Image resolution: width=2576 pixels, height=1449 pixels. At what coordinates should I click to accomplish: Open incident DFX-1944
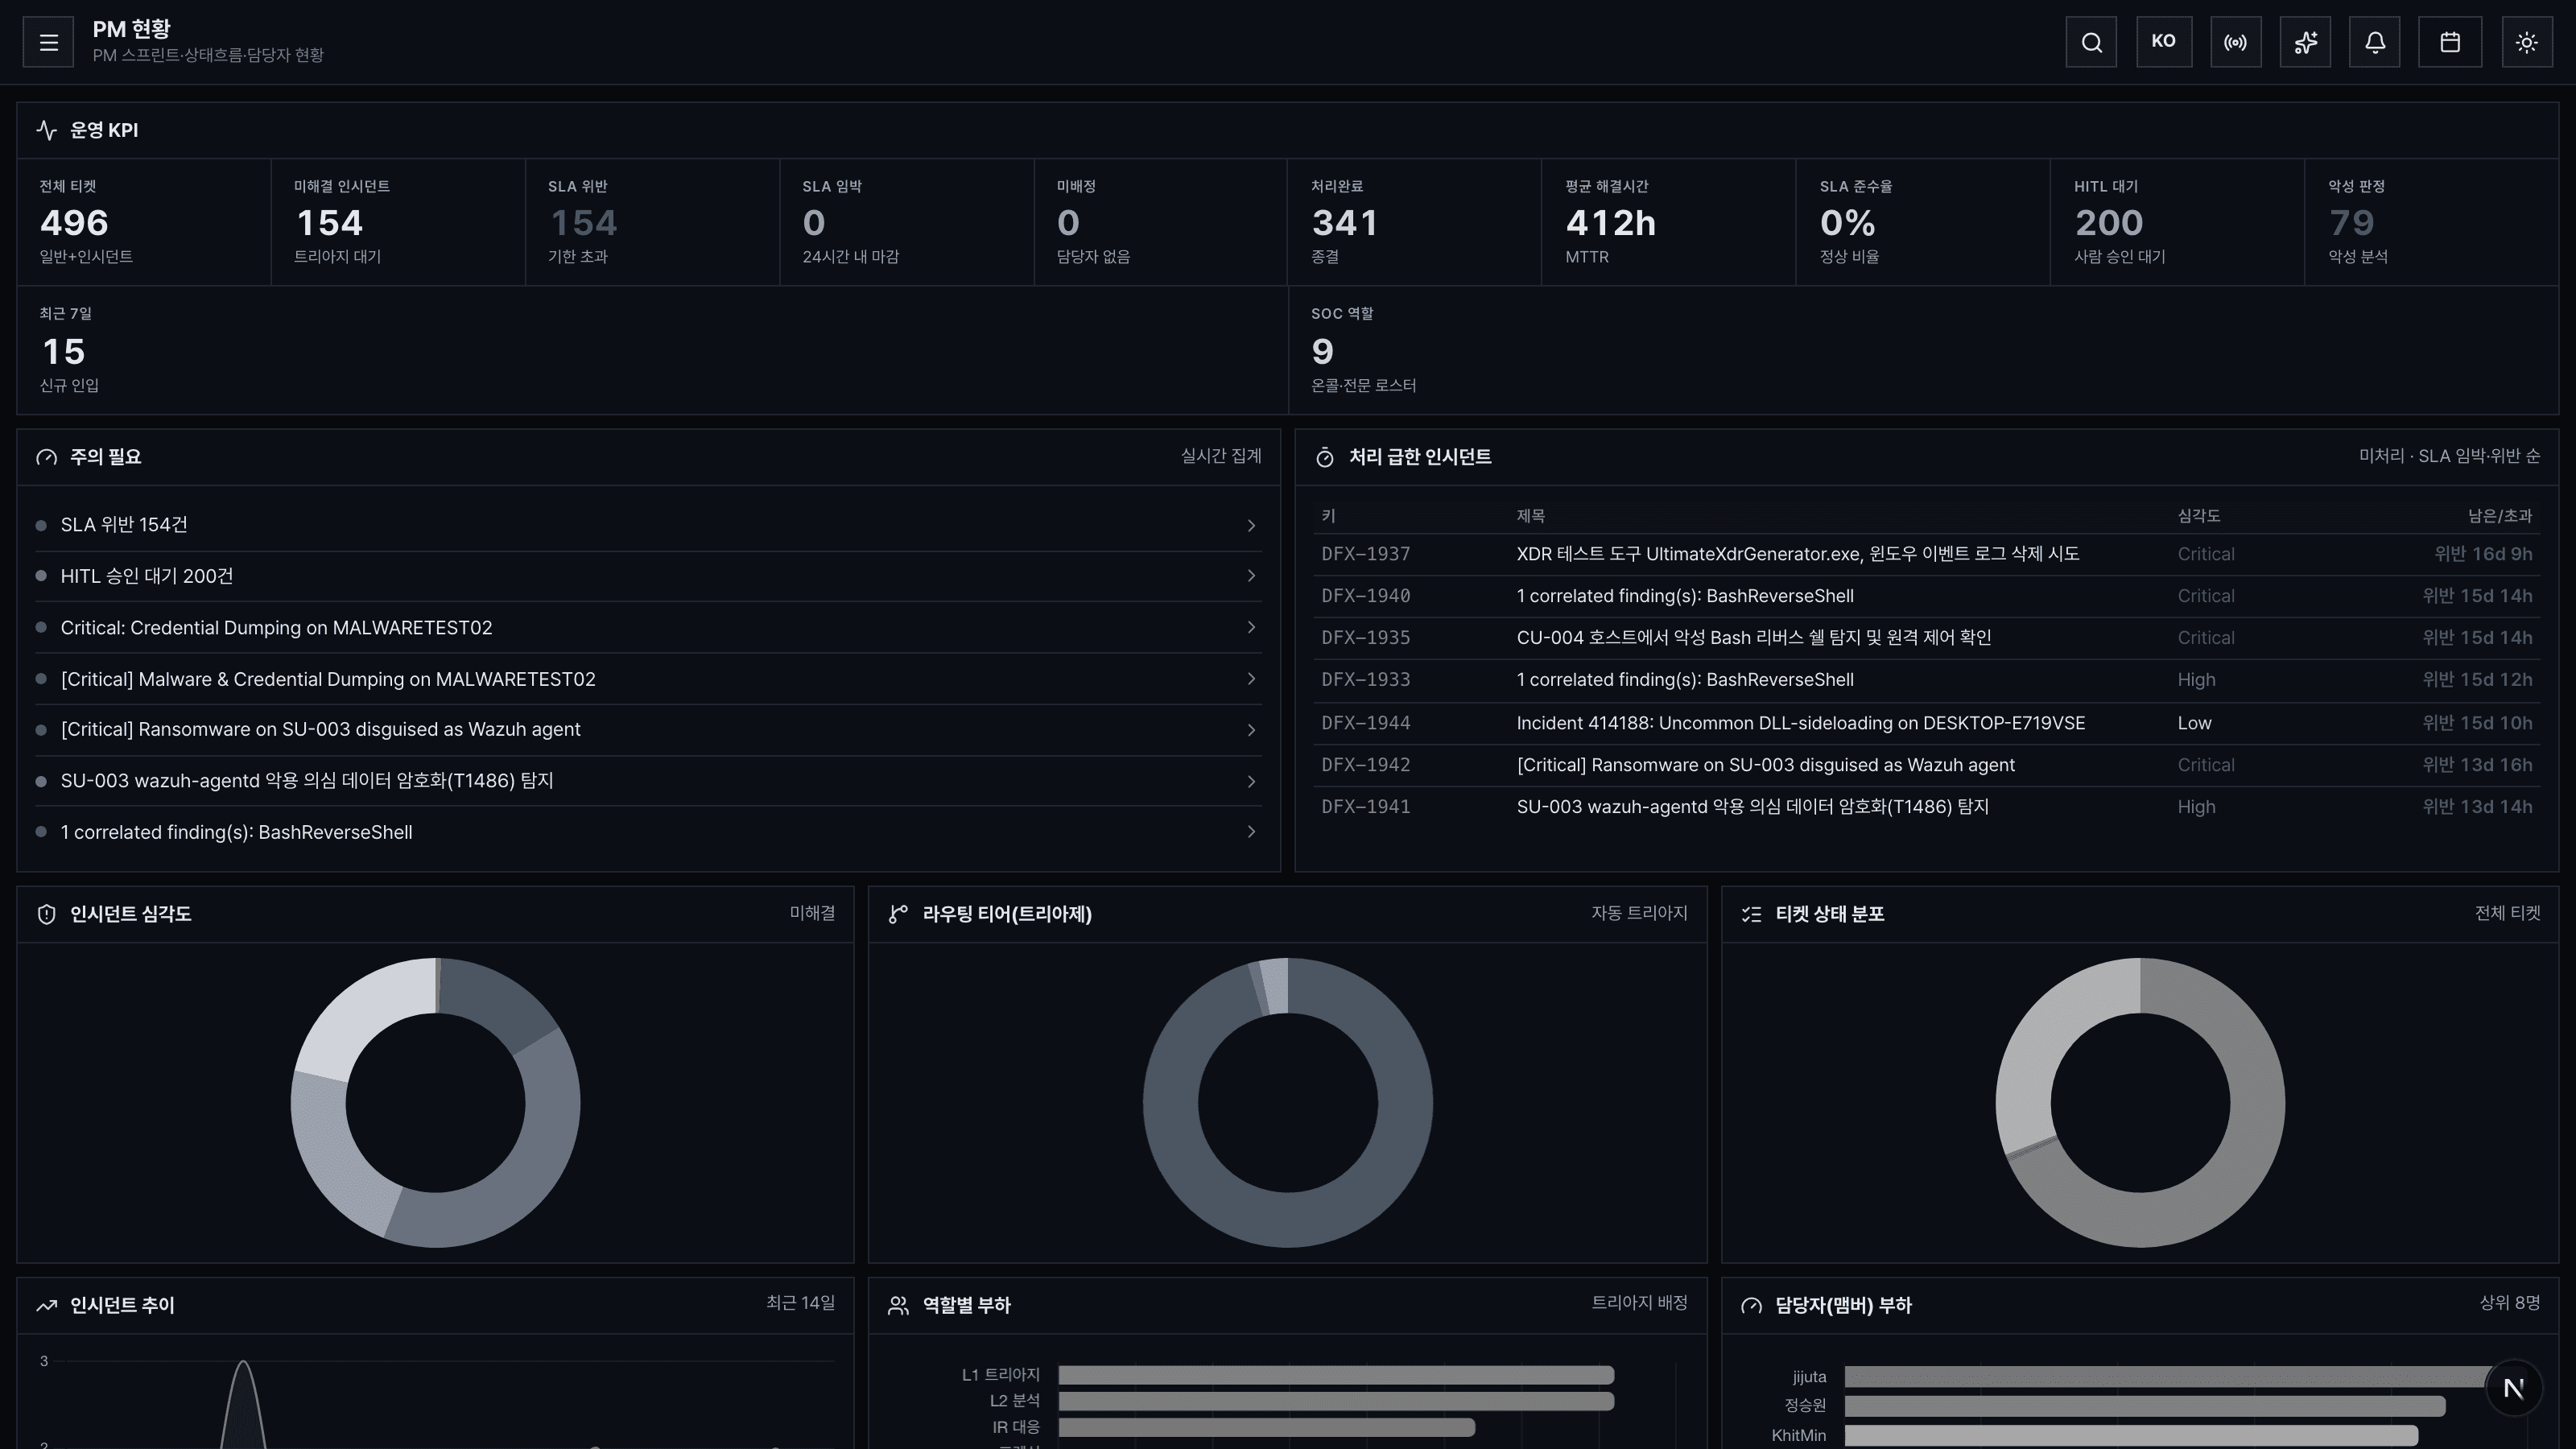[x=1926, y=723]
